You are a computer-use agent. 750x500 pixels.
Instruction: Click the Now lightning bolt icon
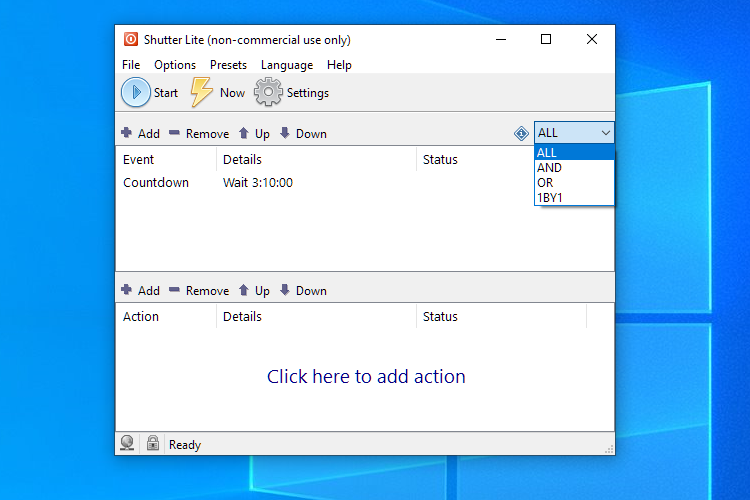201,92
